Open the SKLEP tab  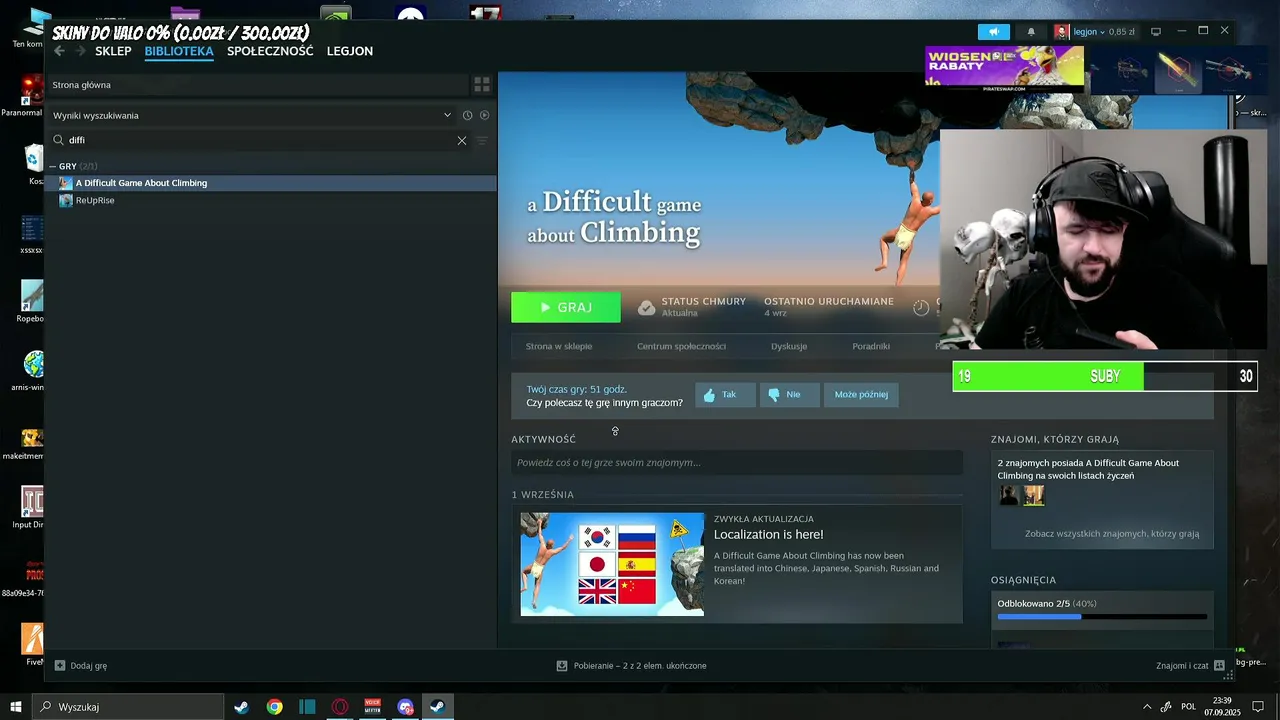click(x=113, y=51)
